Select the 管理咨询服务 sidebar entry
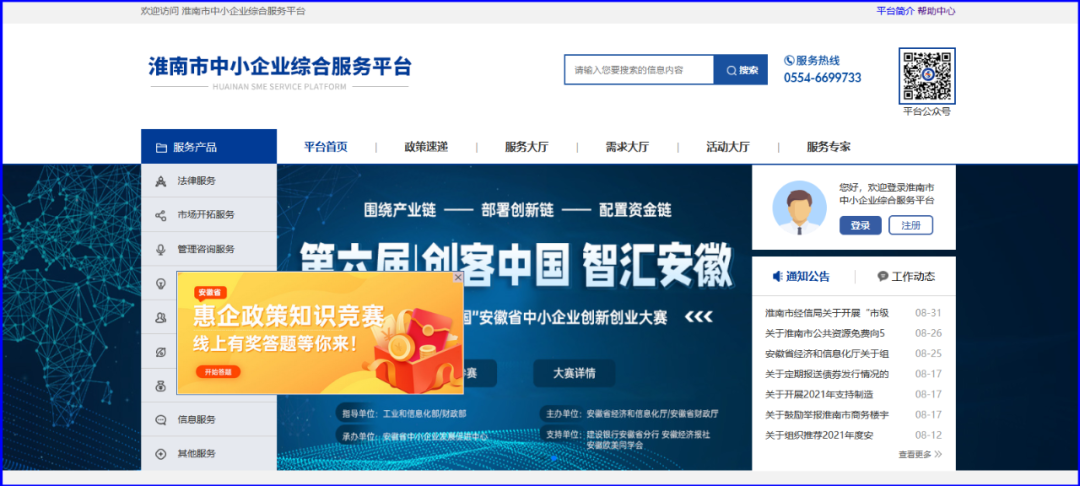The image size is (1080, 486). point(209,249)
